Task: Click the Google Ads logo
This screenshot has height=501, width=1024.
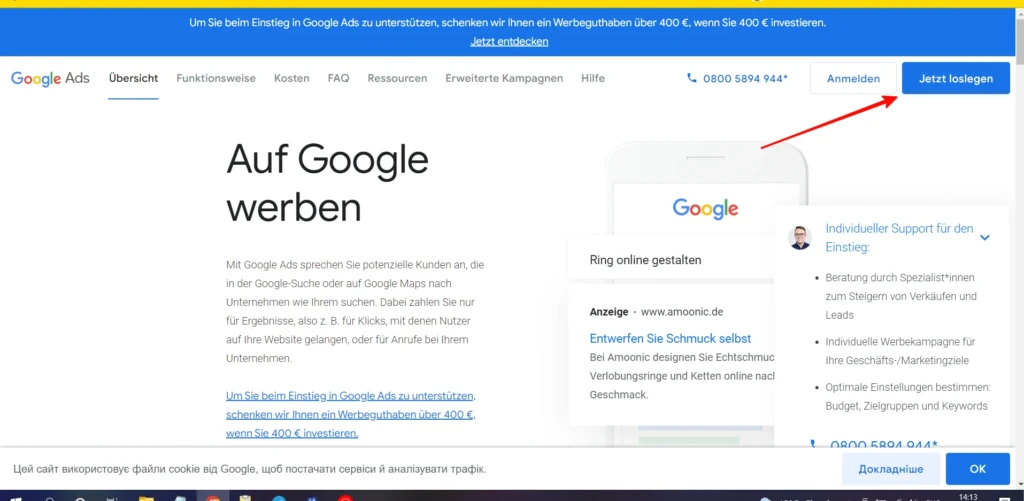Action: point(50,78)
